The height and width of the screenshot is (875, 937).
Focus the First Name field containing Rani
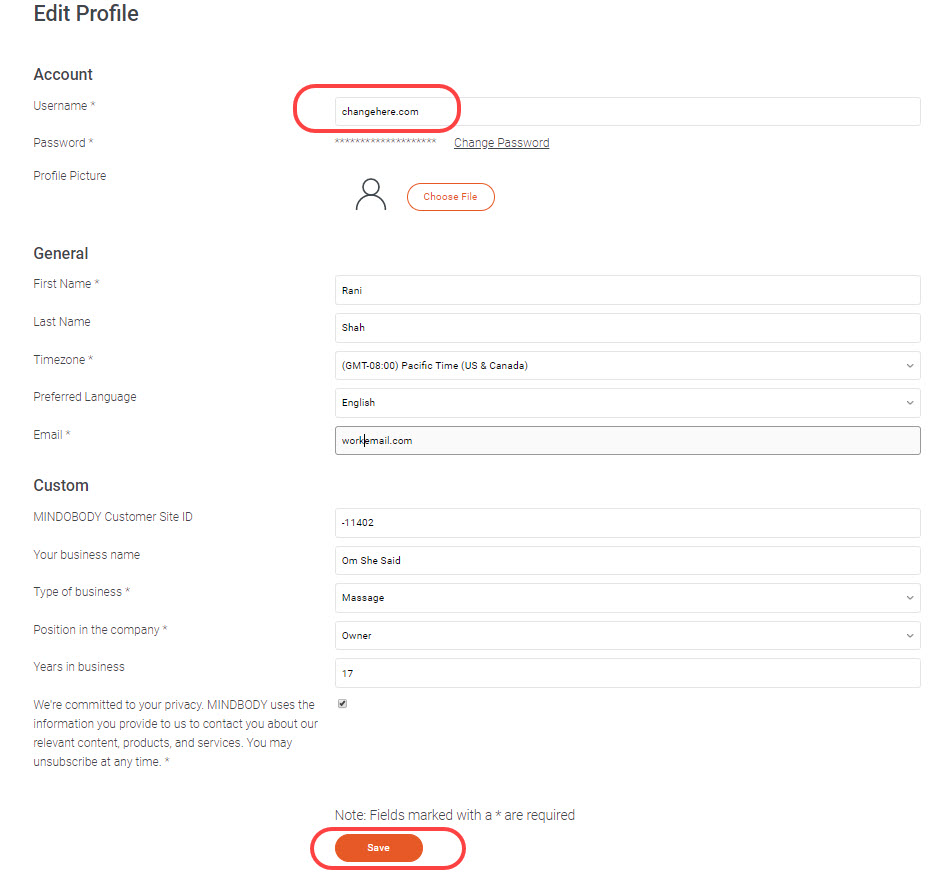[x=626, y=291]
